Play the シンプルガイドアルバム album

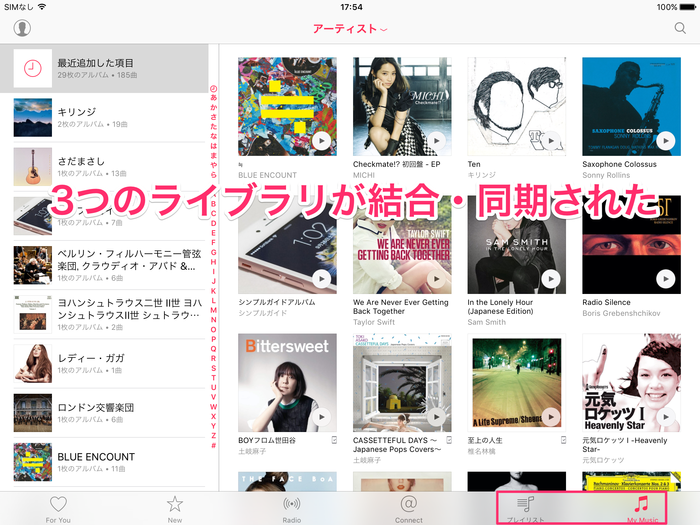coord(321,279)
